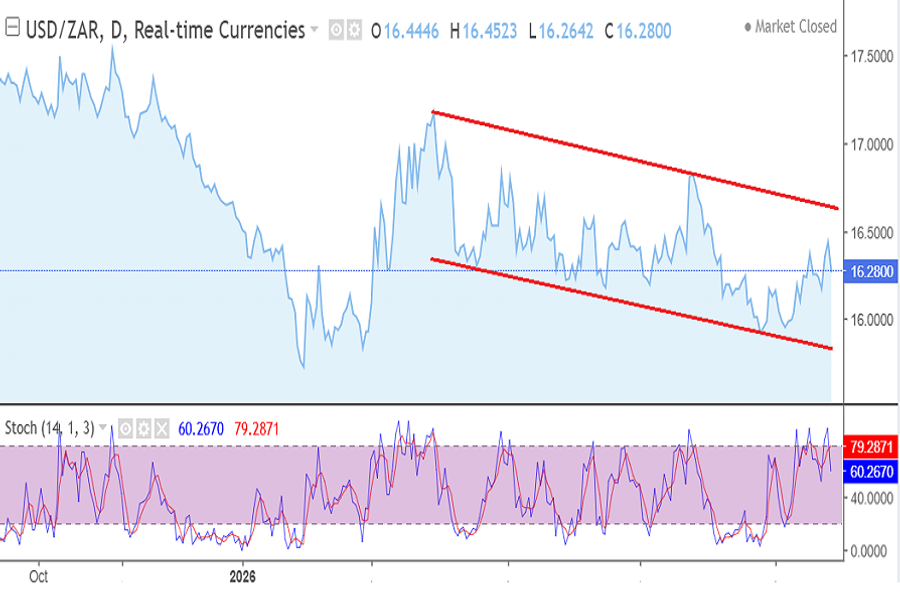Click the open value 16.4446
The height and width of the screenshot is (604, 900).
coord(411,31)
